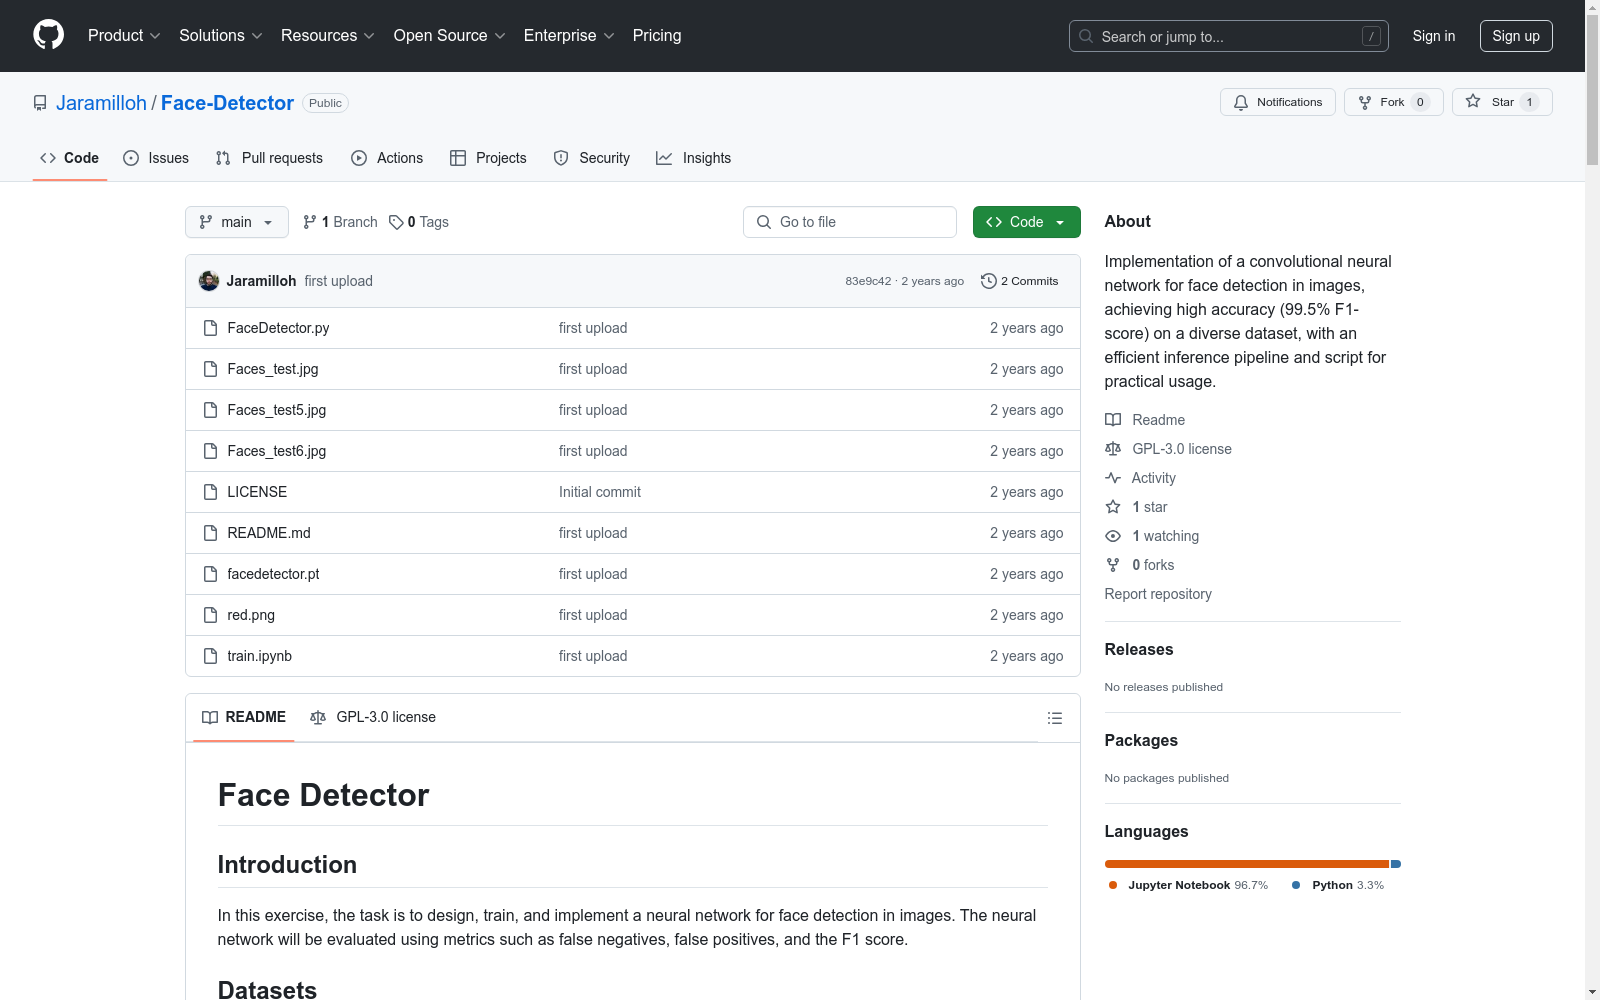Image resolution: width=1600 pixels, height=1000 pixels.
Task: Select the GPL-3.0 license tab in README panel
Action: click(x=373, y=717)
